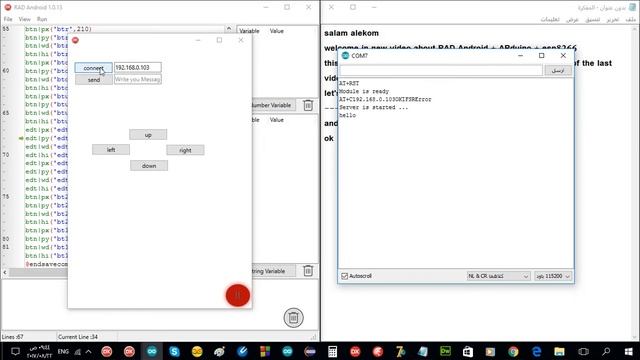The image size is (640, 360).
Task: Click the left direction button
Action: click(111, 150)
